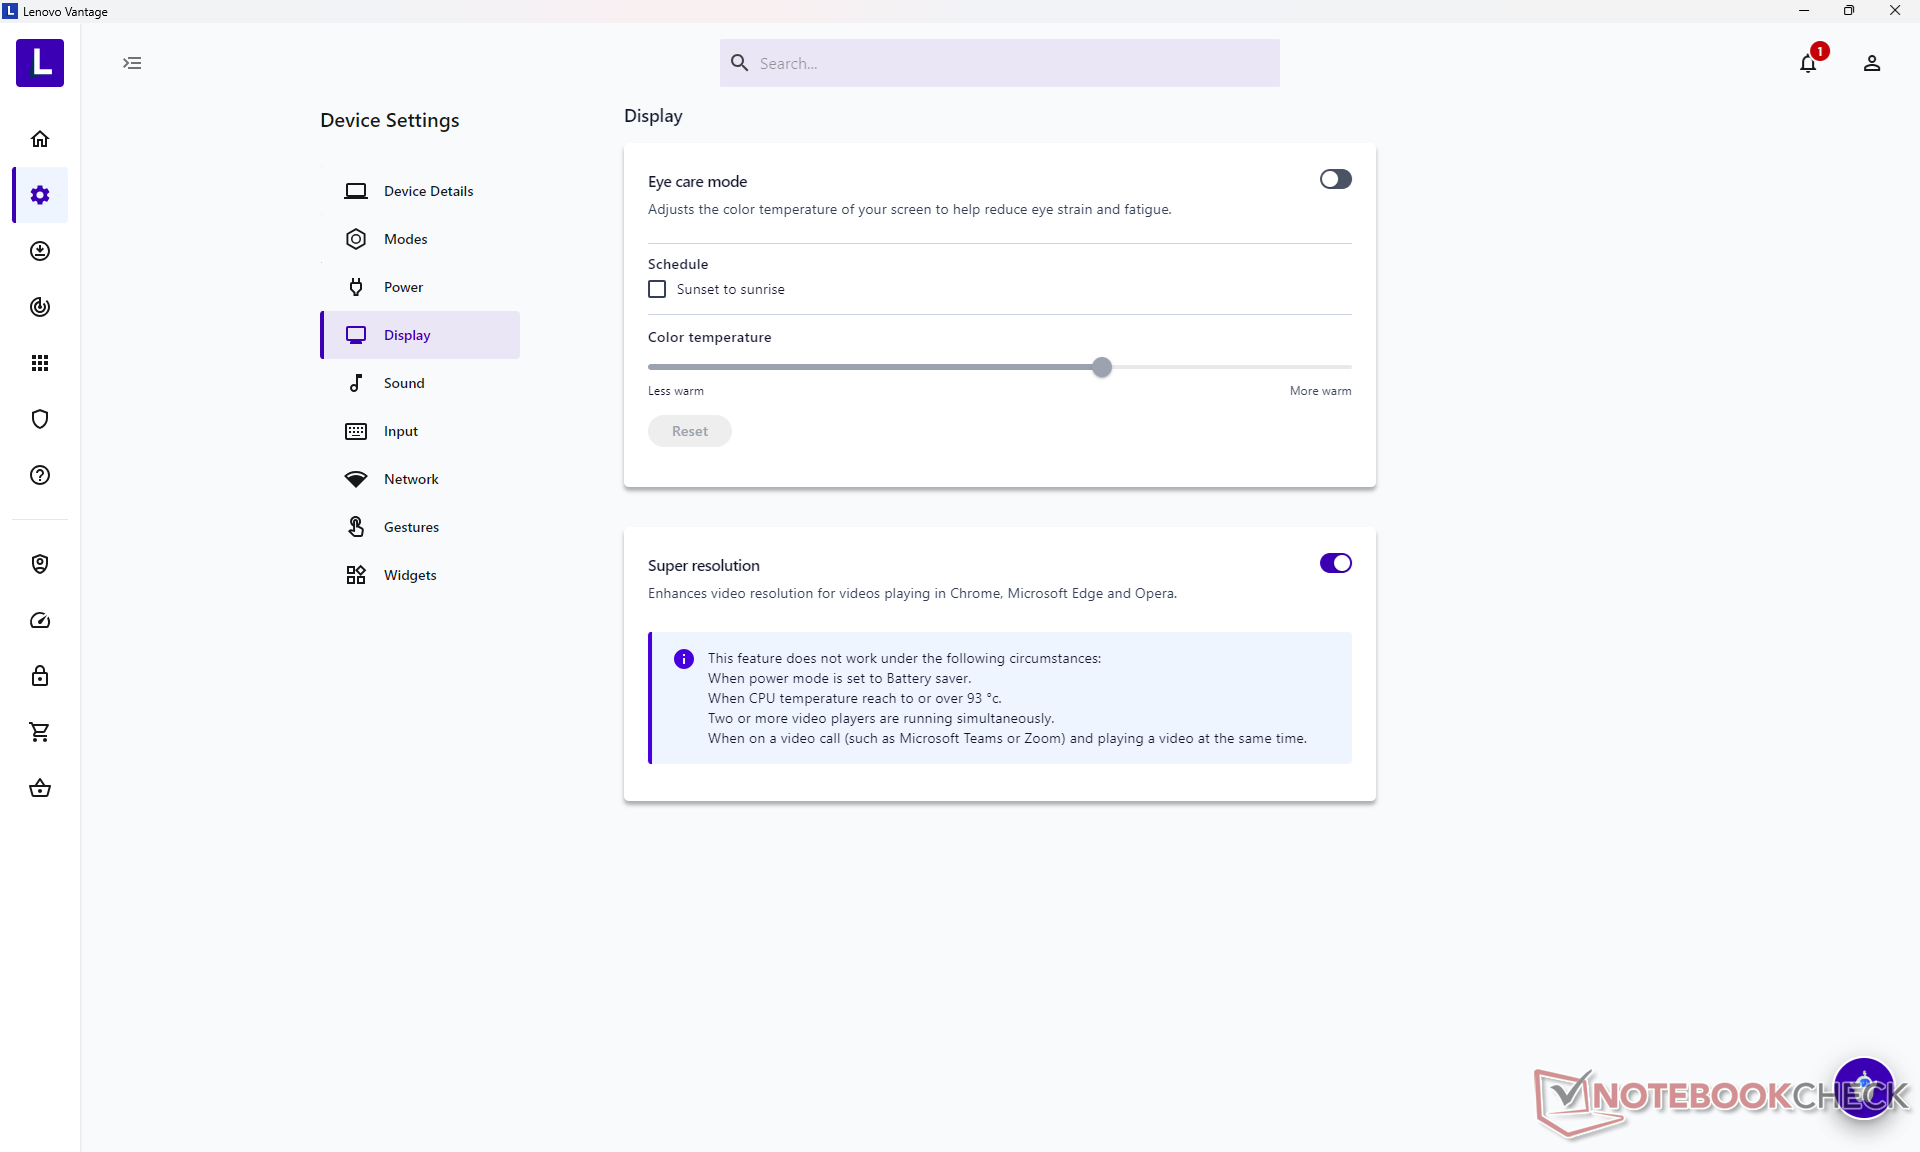
Task: Enable the Eye care mode toggle
Action: tap(1335, 179)
